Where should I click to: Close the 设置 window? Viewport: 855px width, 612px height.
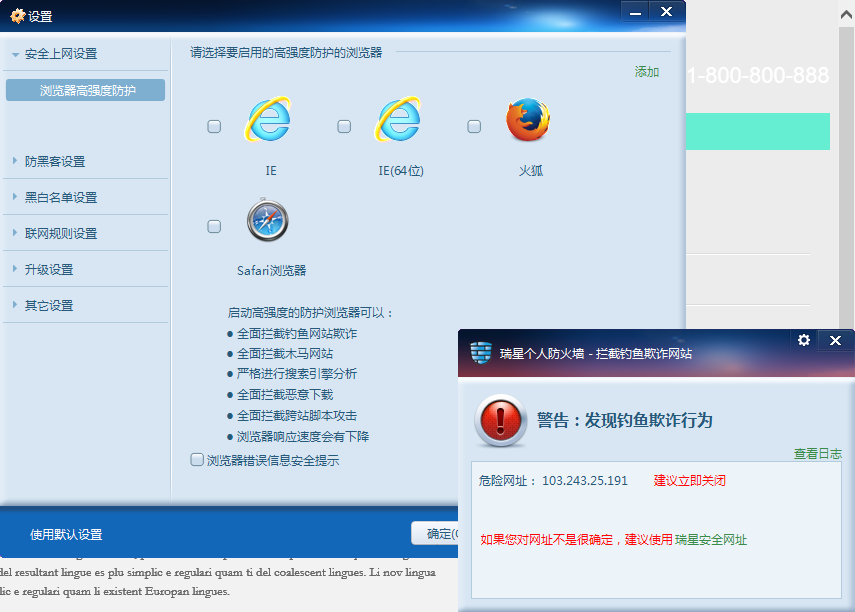coord(666,12)
